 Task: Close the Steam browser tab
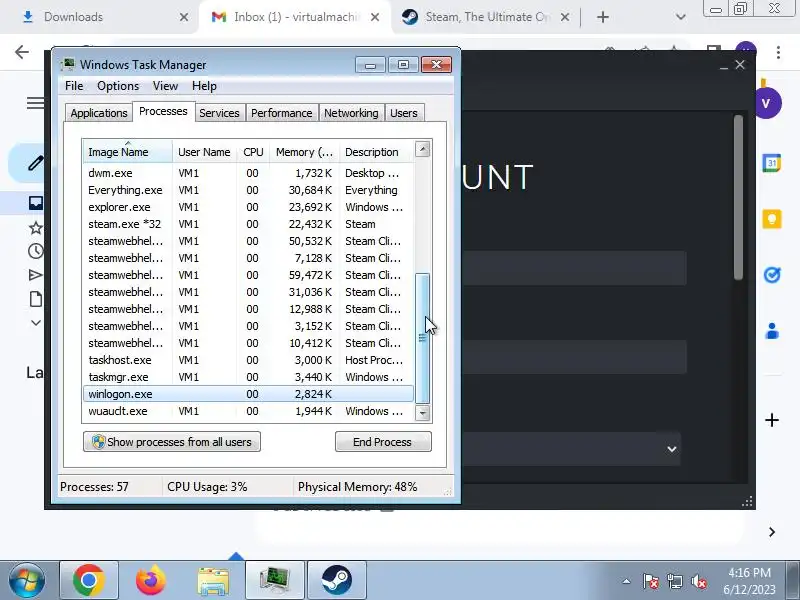(565, 17)
